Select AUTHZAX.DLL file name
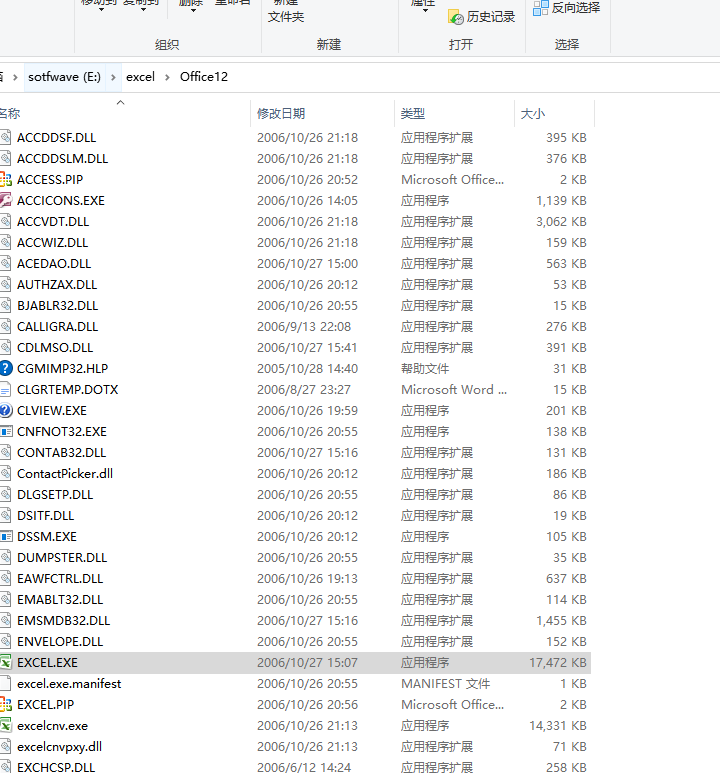720x773 pixels. click(57, 285)
